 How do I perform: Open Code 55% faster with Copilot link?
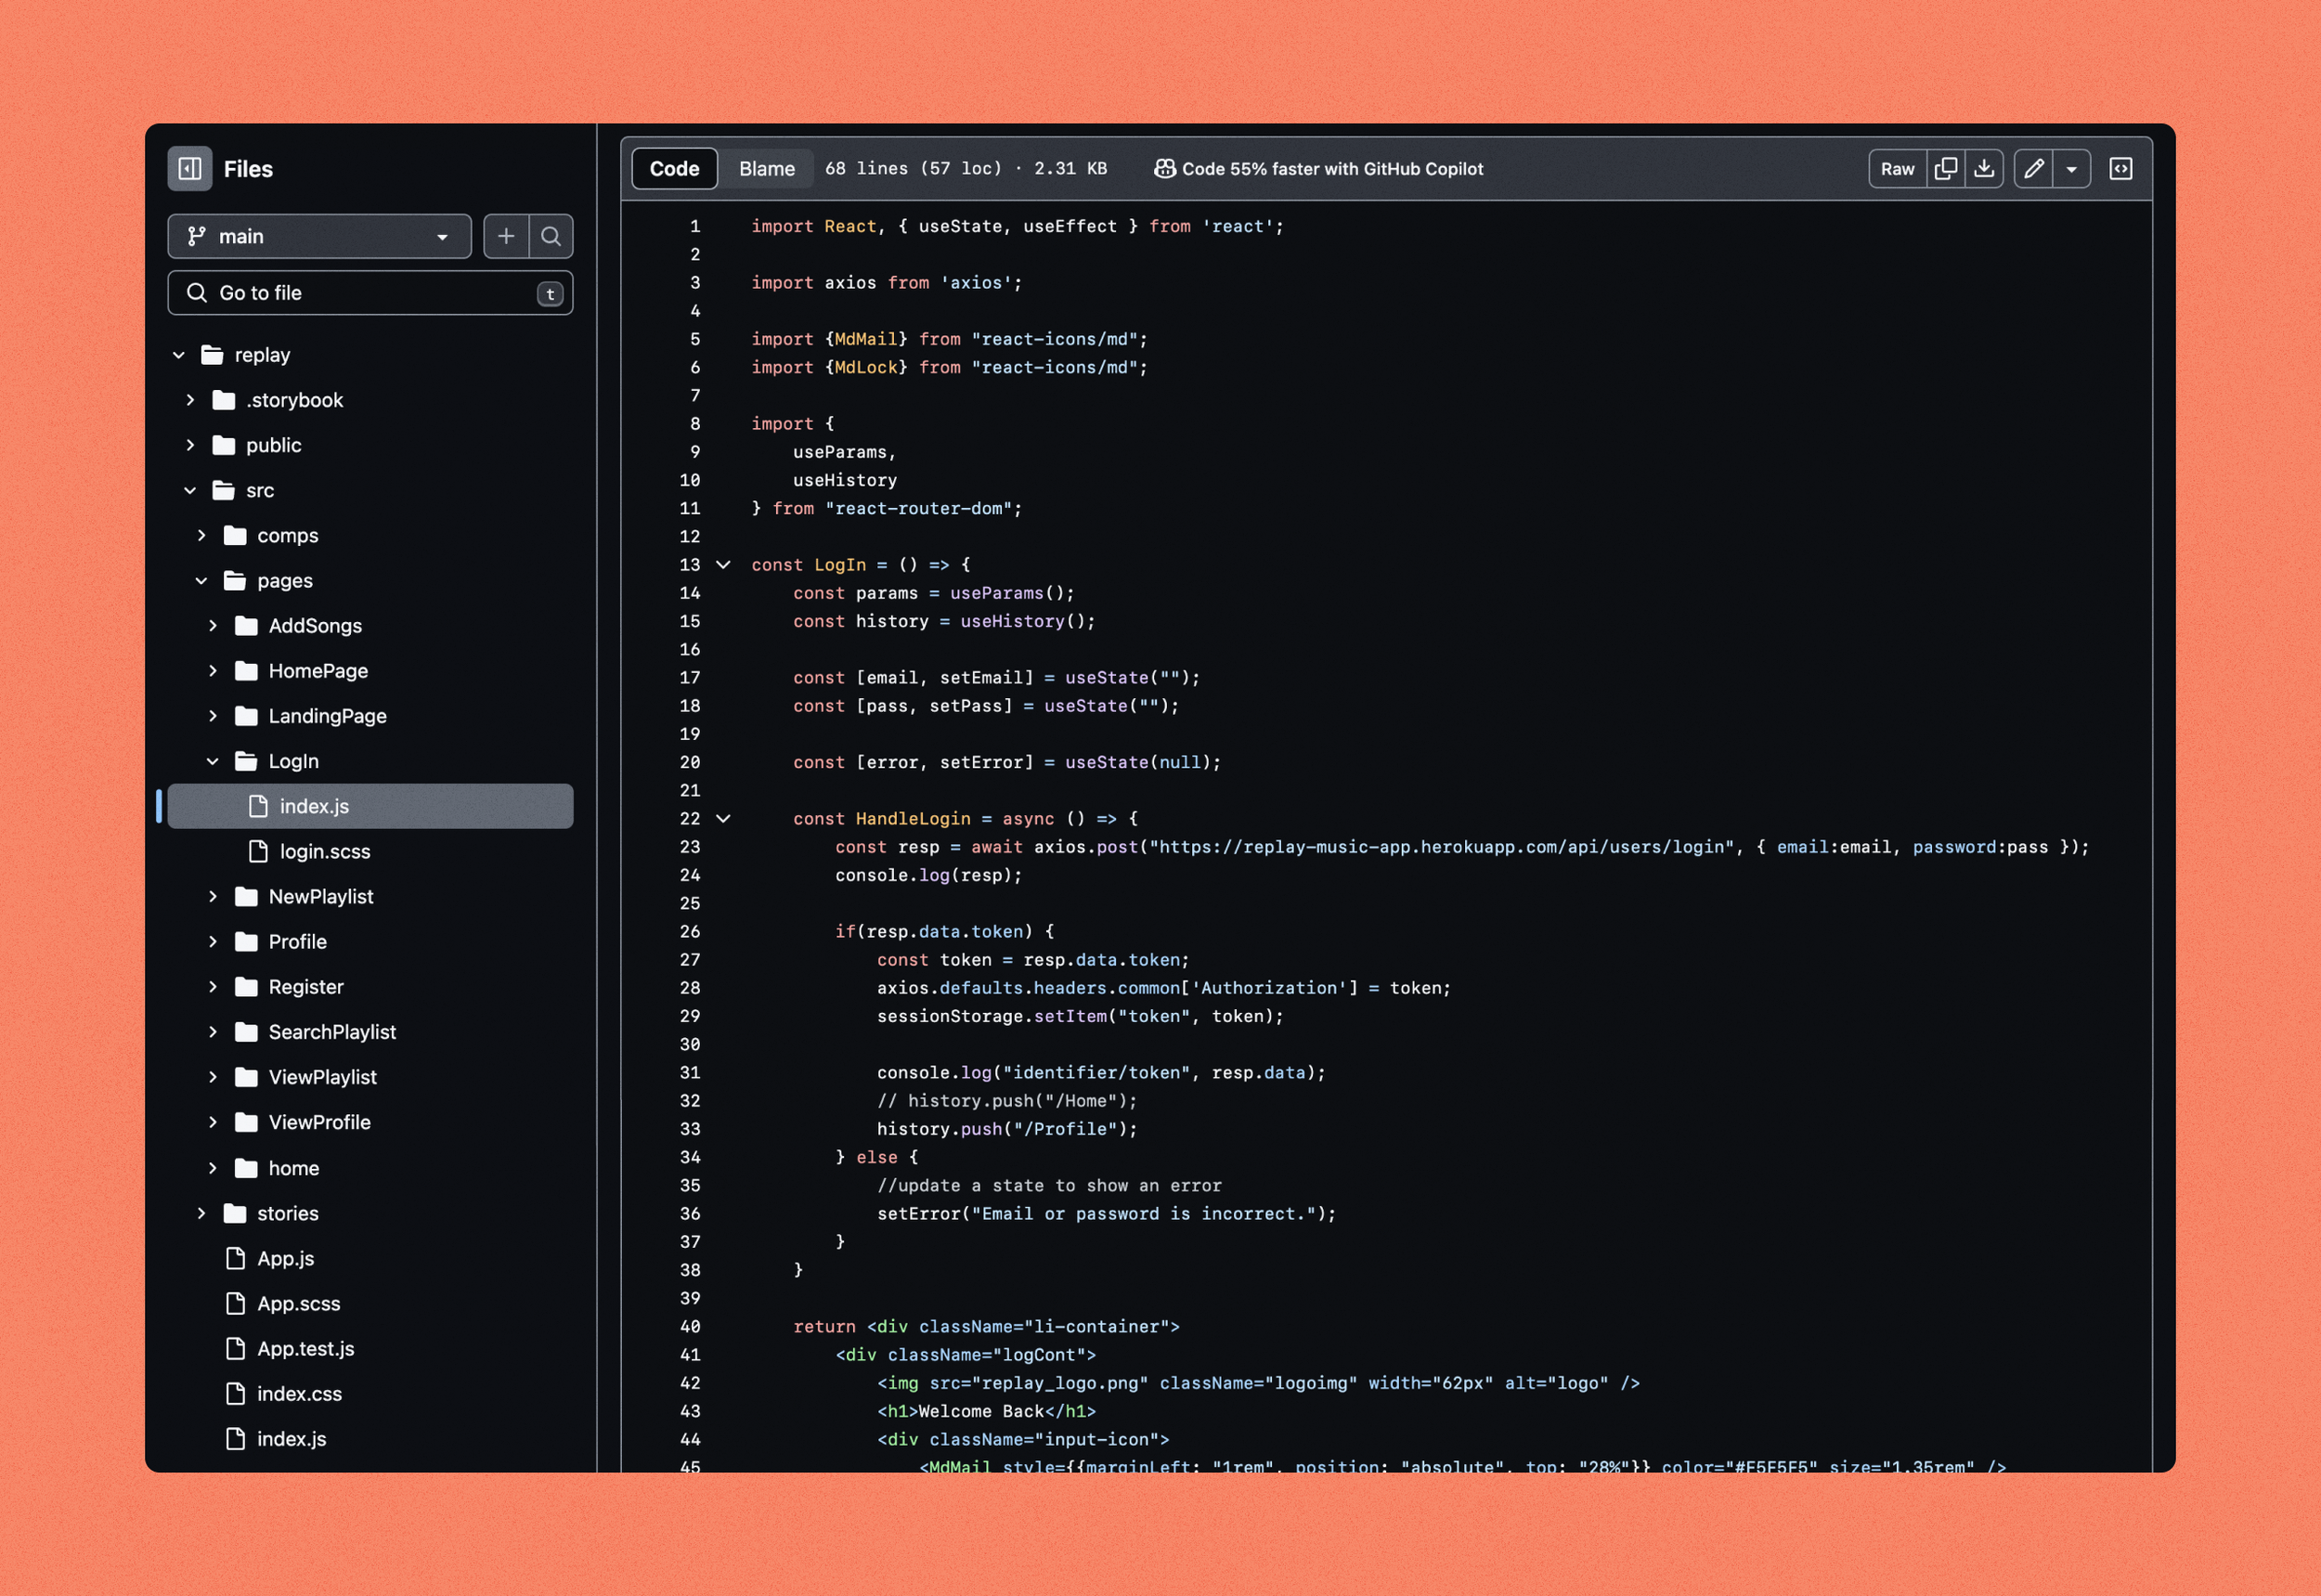tap(1332, 169)
